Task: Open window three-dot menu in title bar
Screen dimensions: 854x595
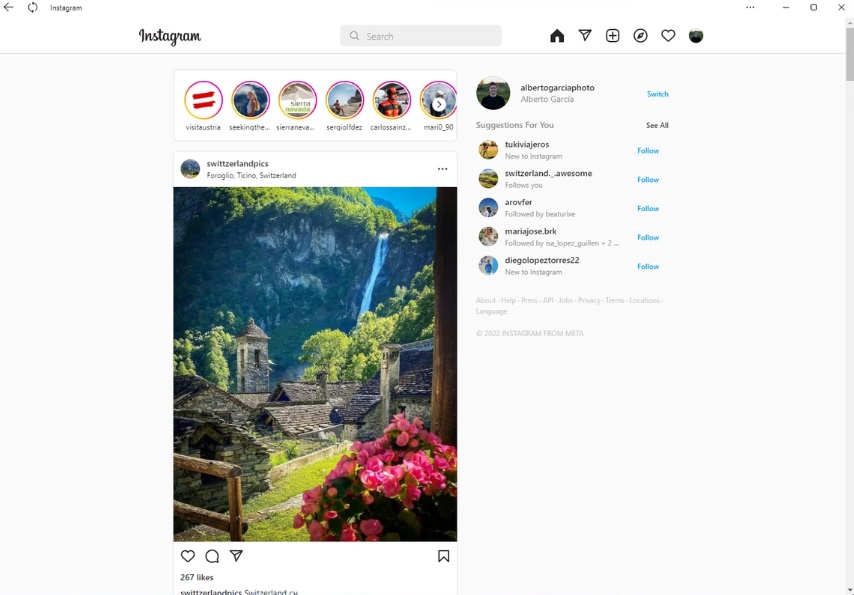Action: tap(750, 8)
